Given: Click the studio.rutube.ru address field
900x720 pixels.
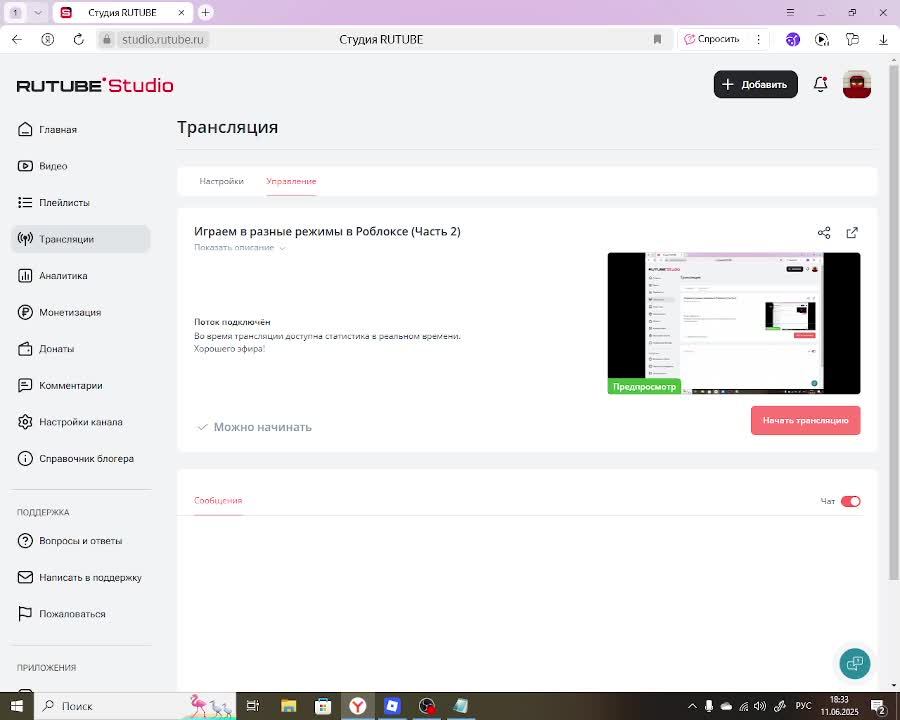Looking at the screenshot, I should pos(163,40).
